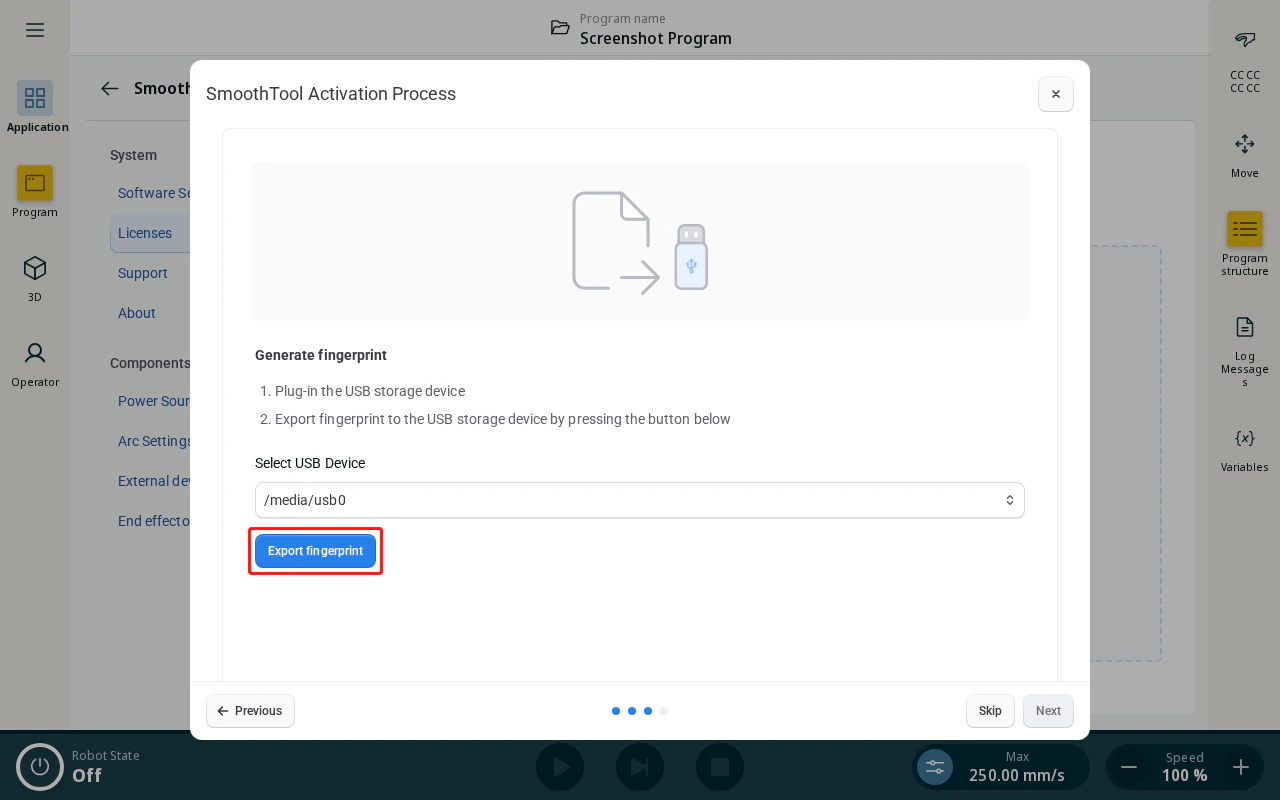Click the Next button
This screenshot has width=1280, height=800.
(x=1048, y=711)
